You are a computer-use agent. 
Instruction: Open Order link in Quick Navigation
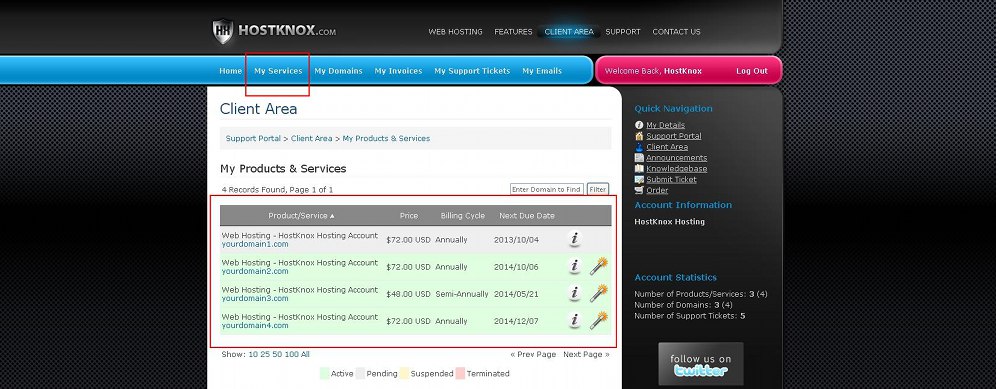[x=657, y=190]
